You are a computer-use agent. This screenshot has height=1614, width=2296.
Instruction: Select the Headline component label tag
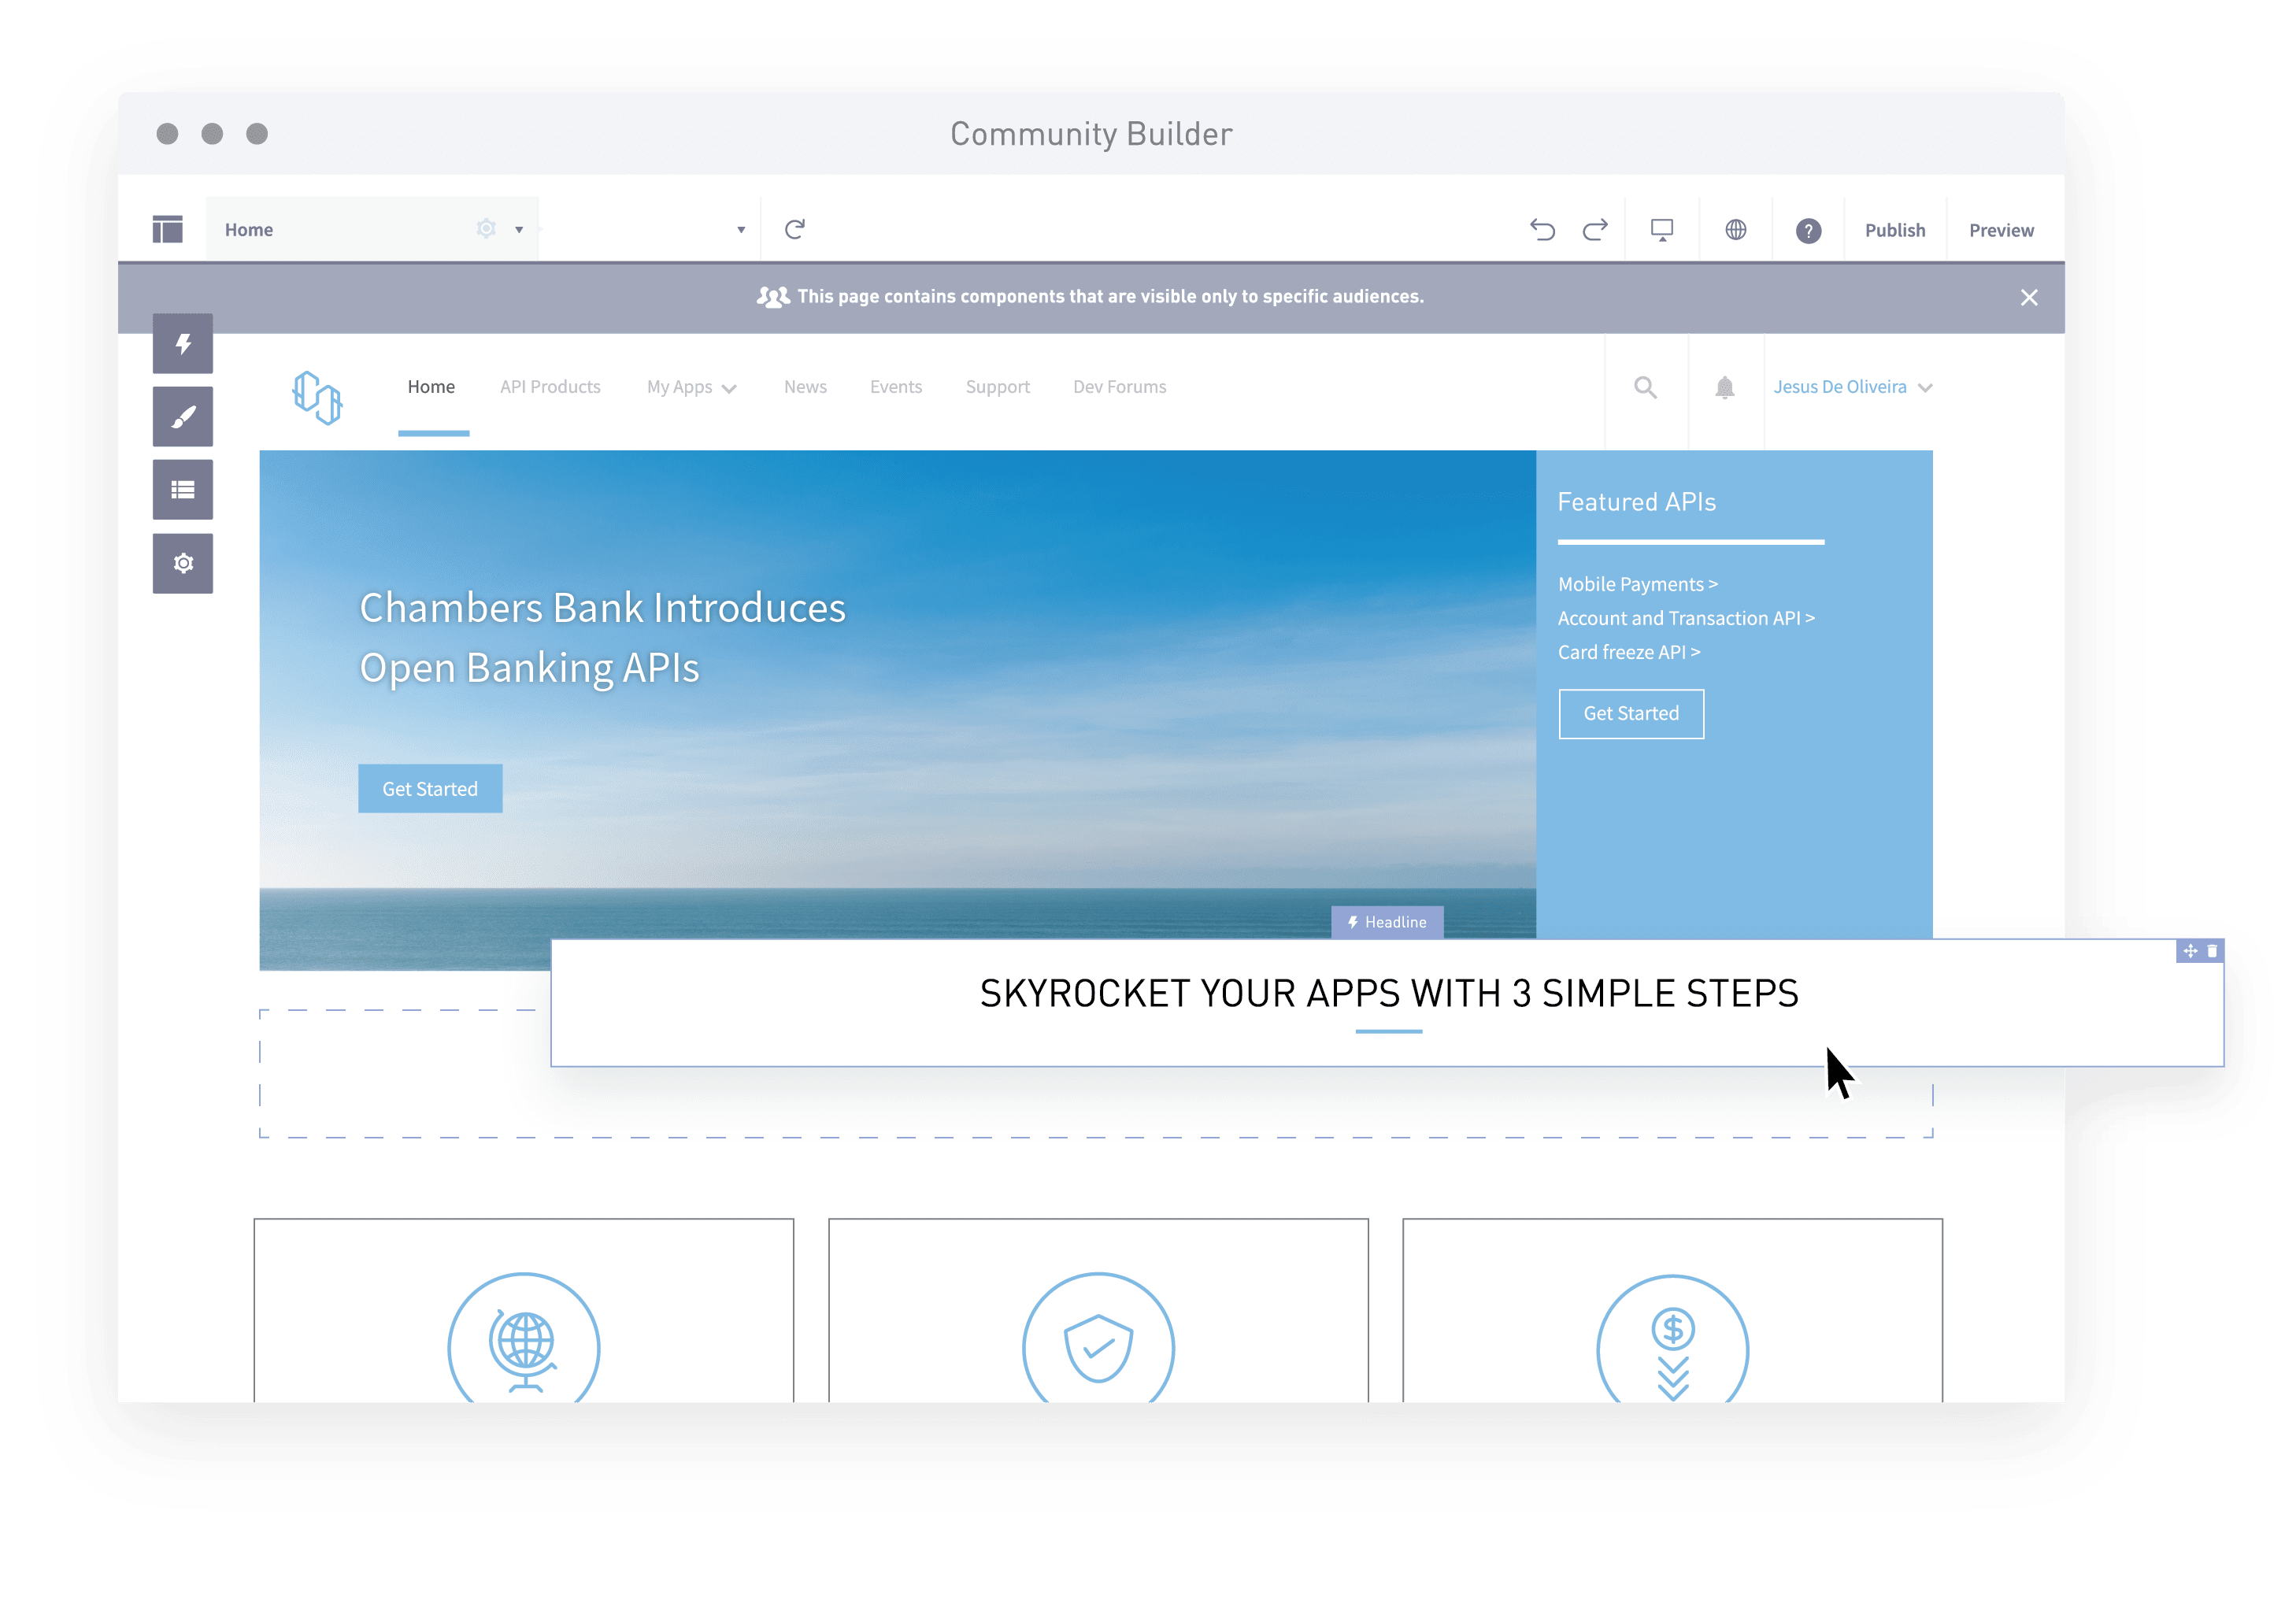tap(1387, 922)
